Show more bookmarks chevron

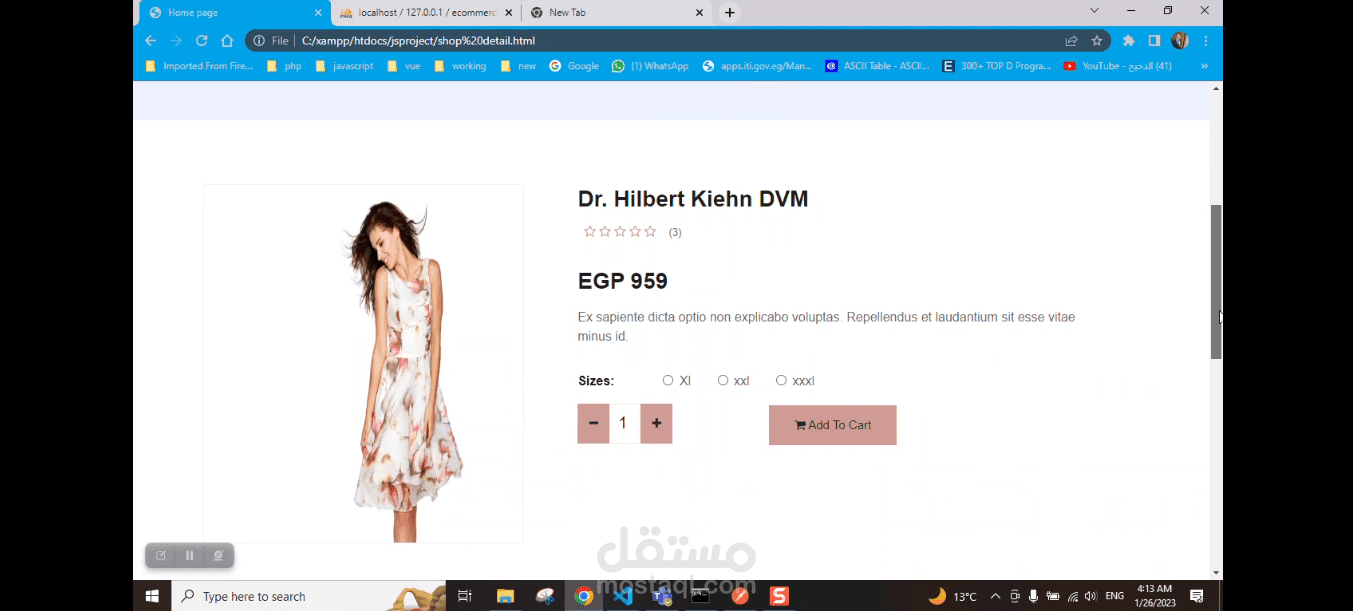point(1204,66)
